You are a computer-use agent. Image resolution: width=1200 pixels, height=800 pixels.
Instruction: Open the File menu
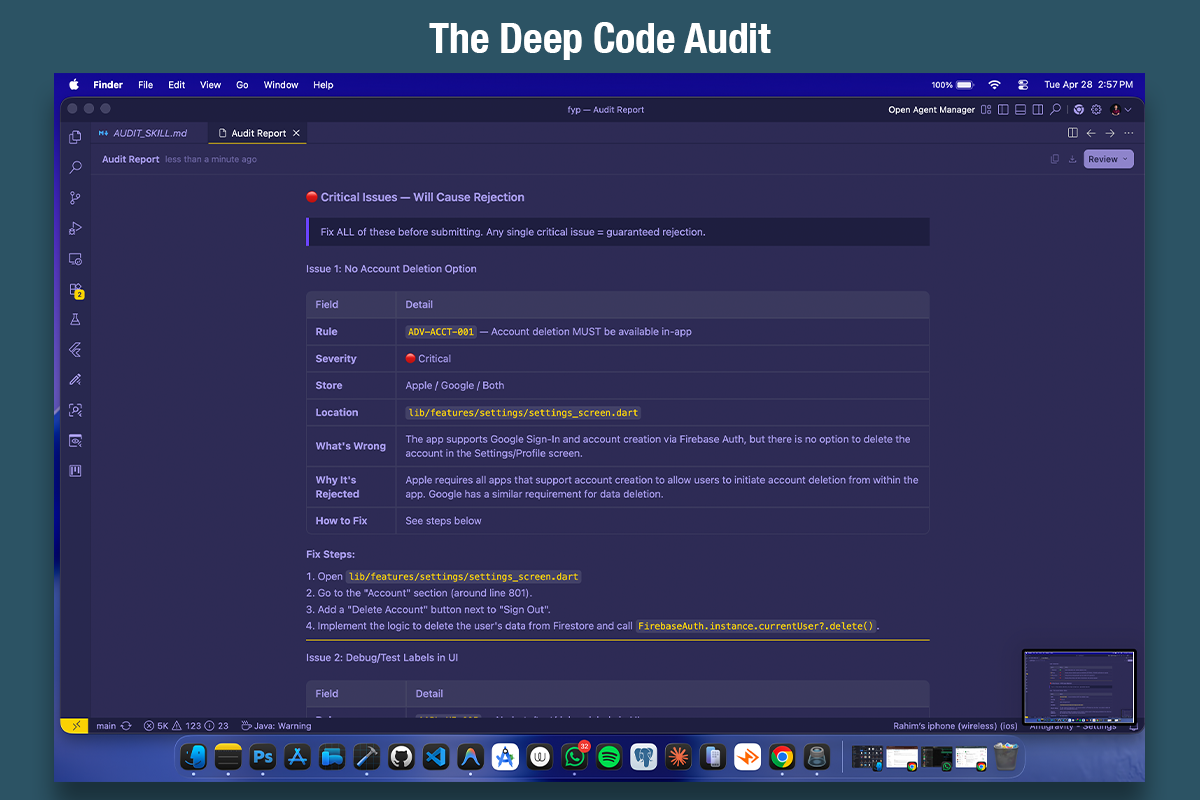click(145, 85)
